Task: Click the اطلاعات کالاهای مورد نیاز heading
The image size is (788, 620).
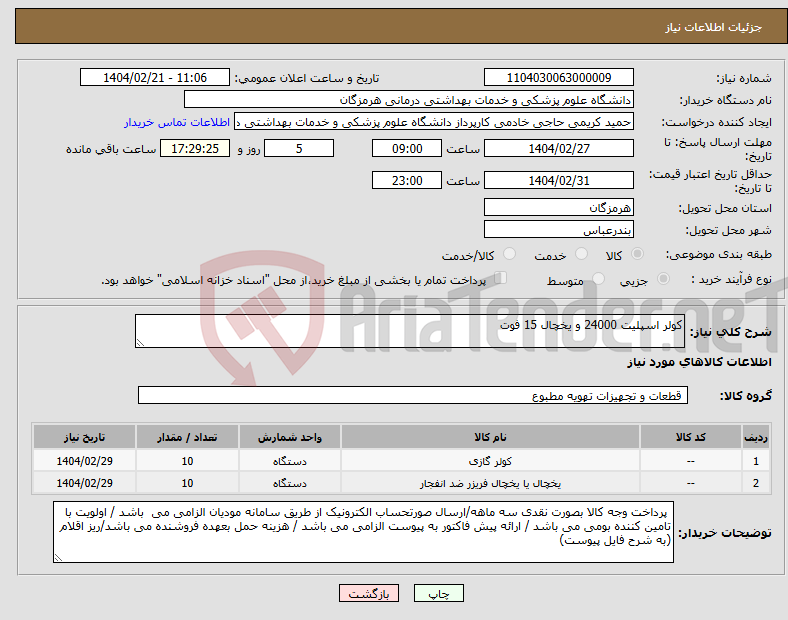Action: point(699,362)
